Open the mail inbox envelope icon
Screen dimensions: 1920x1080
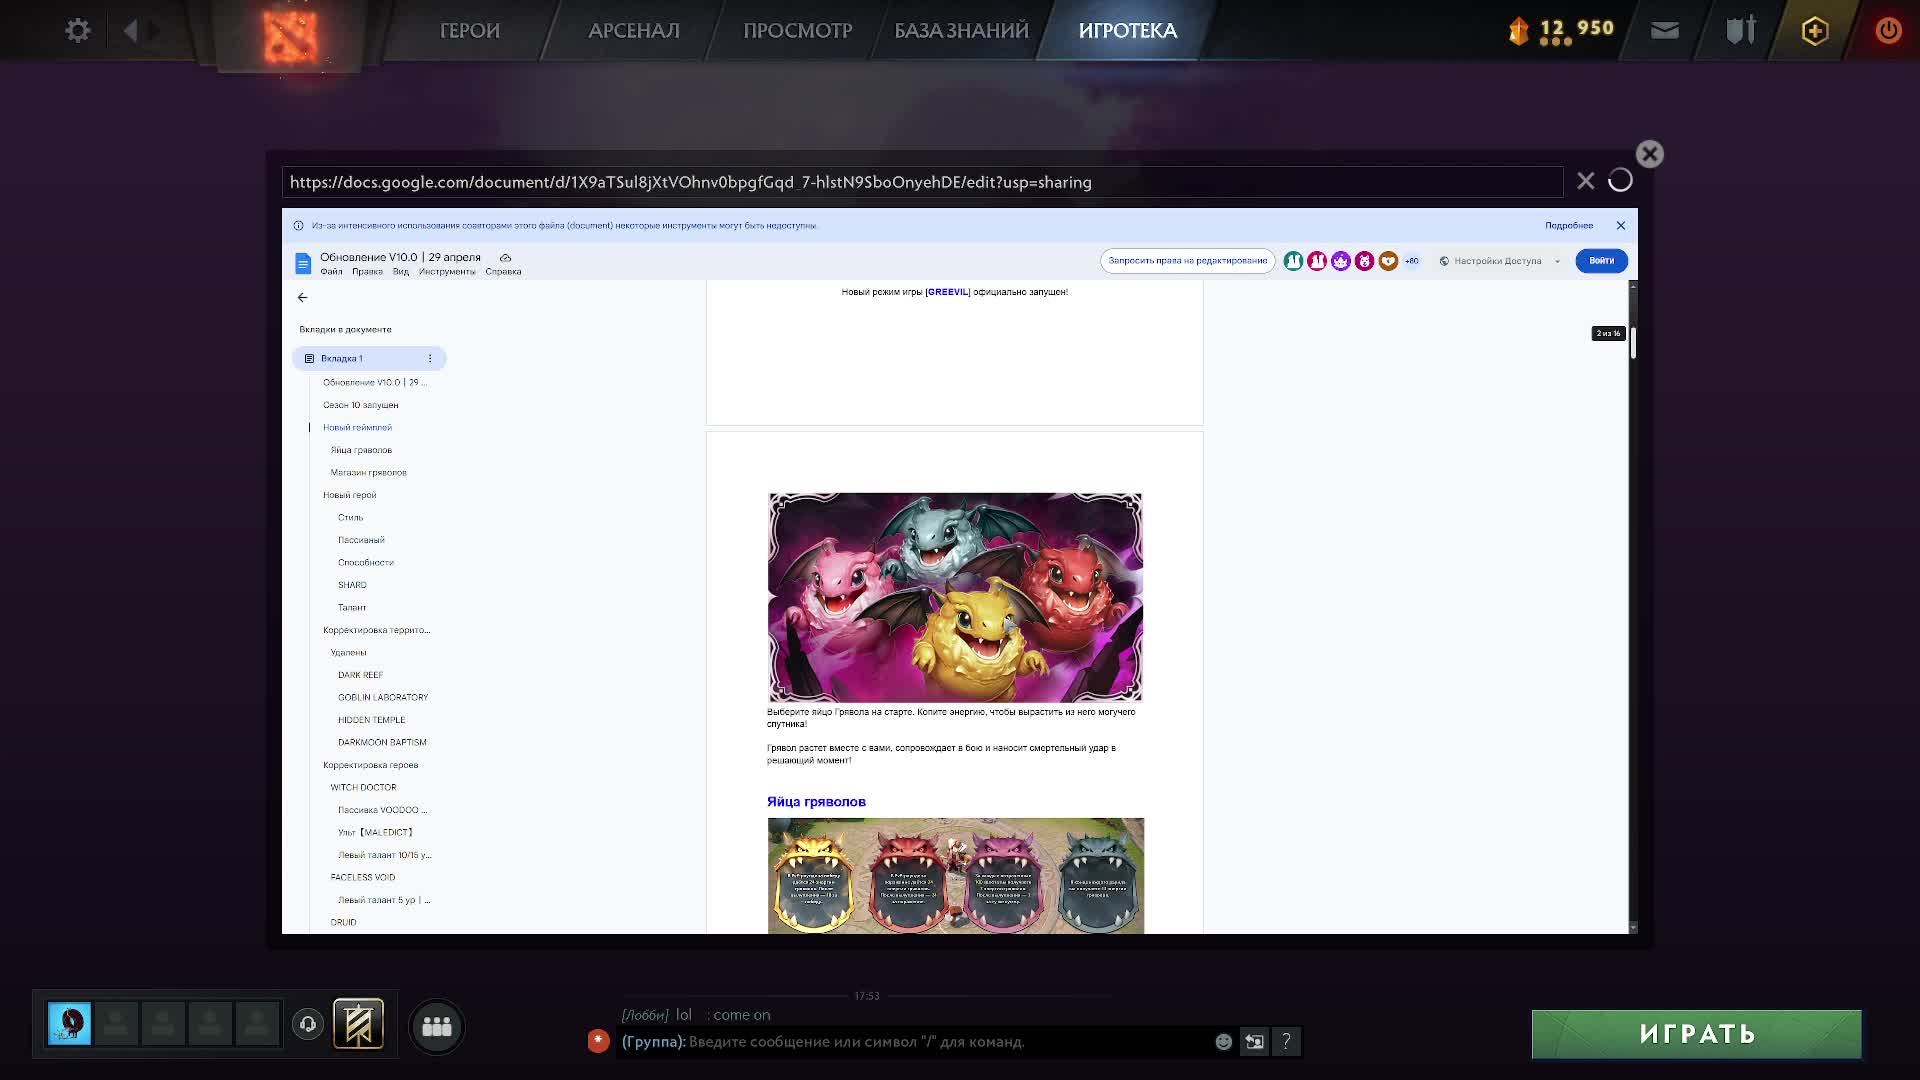point(1663,30)
